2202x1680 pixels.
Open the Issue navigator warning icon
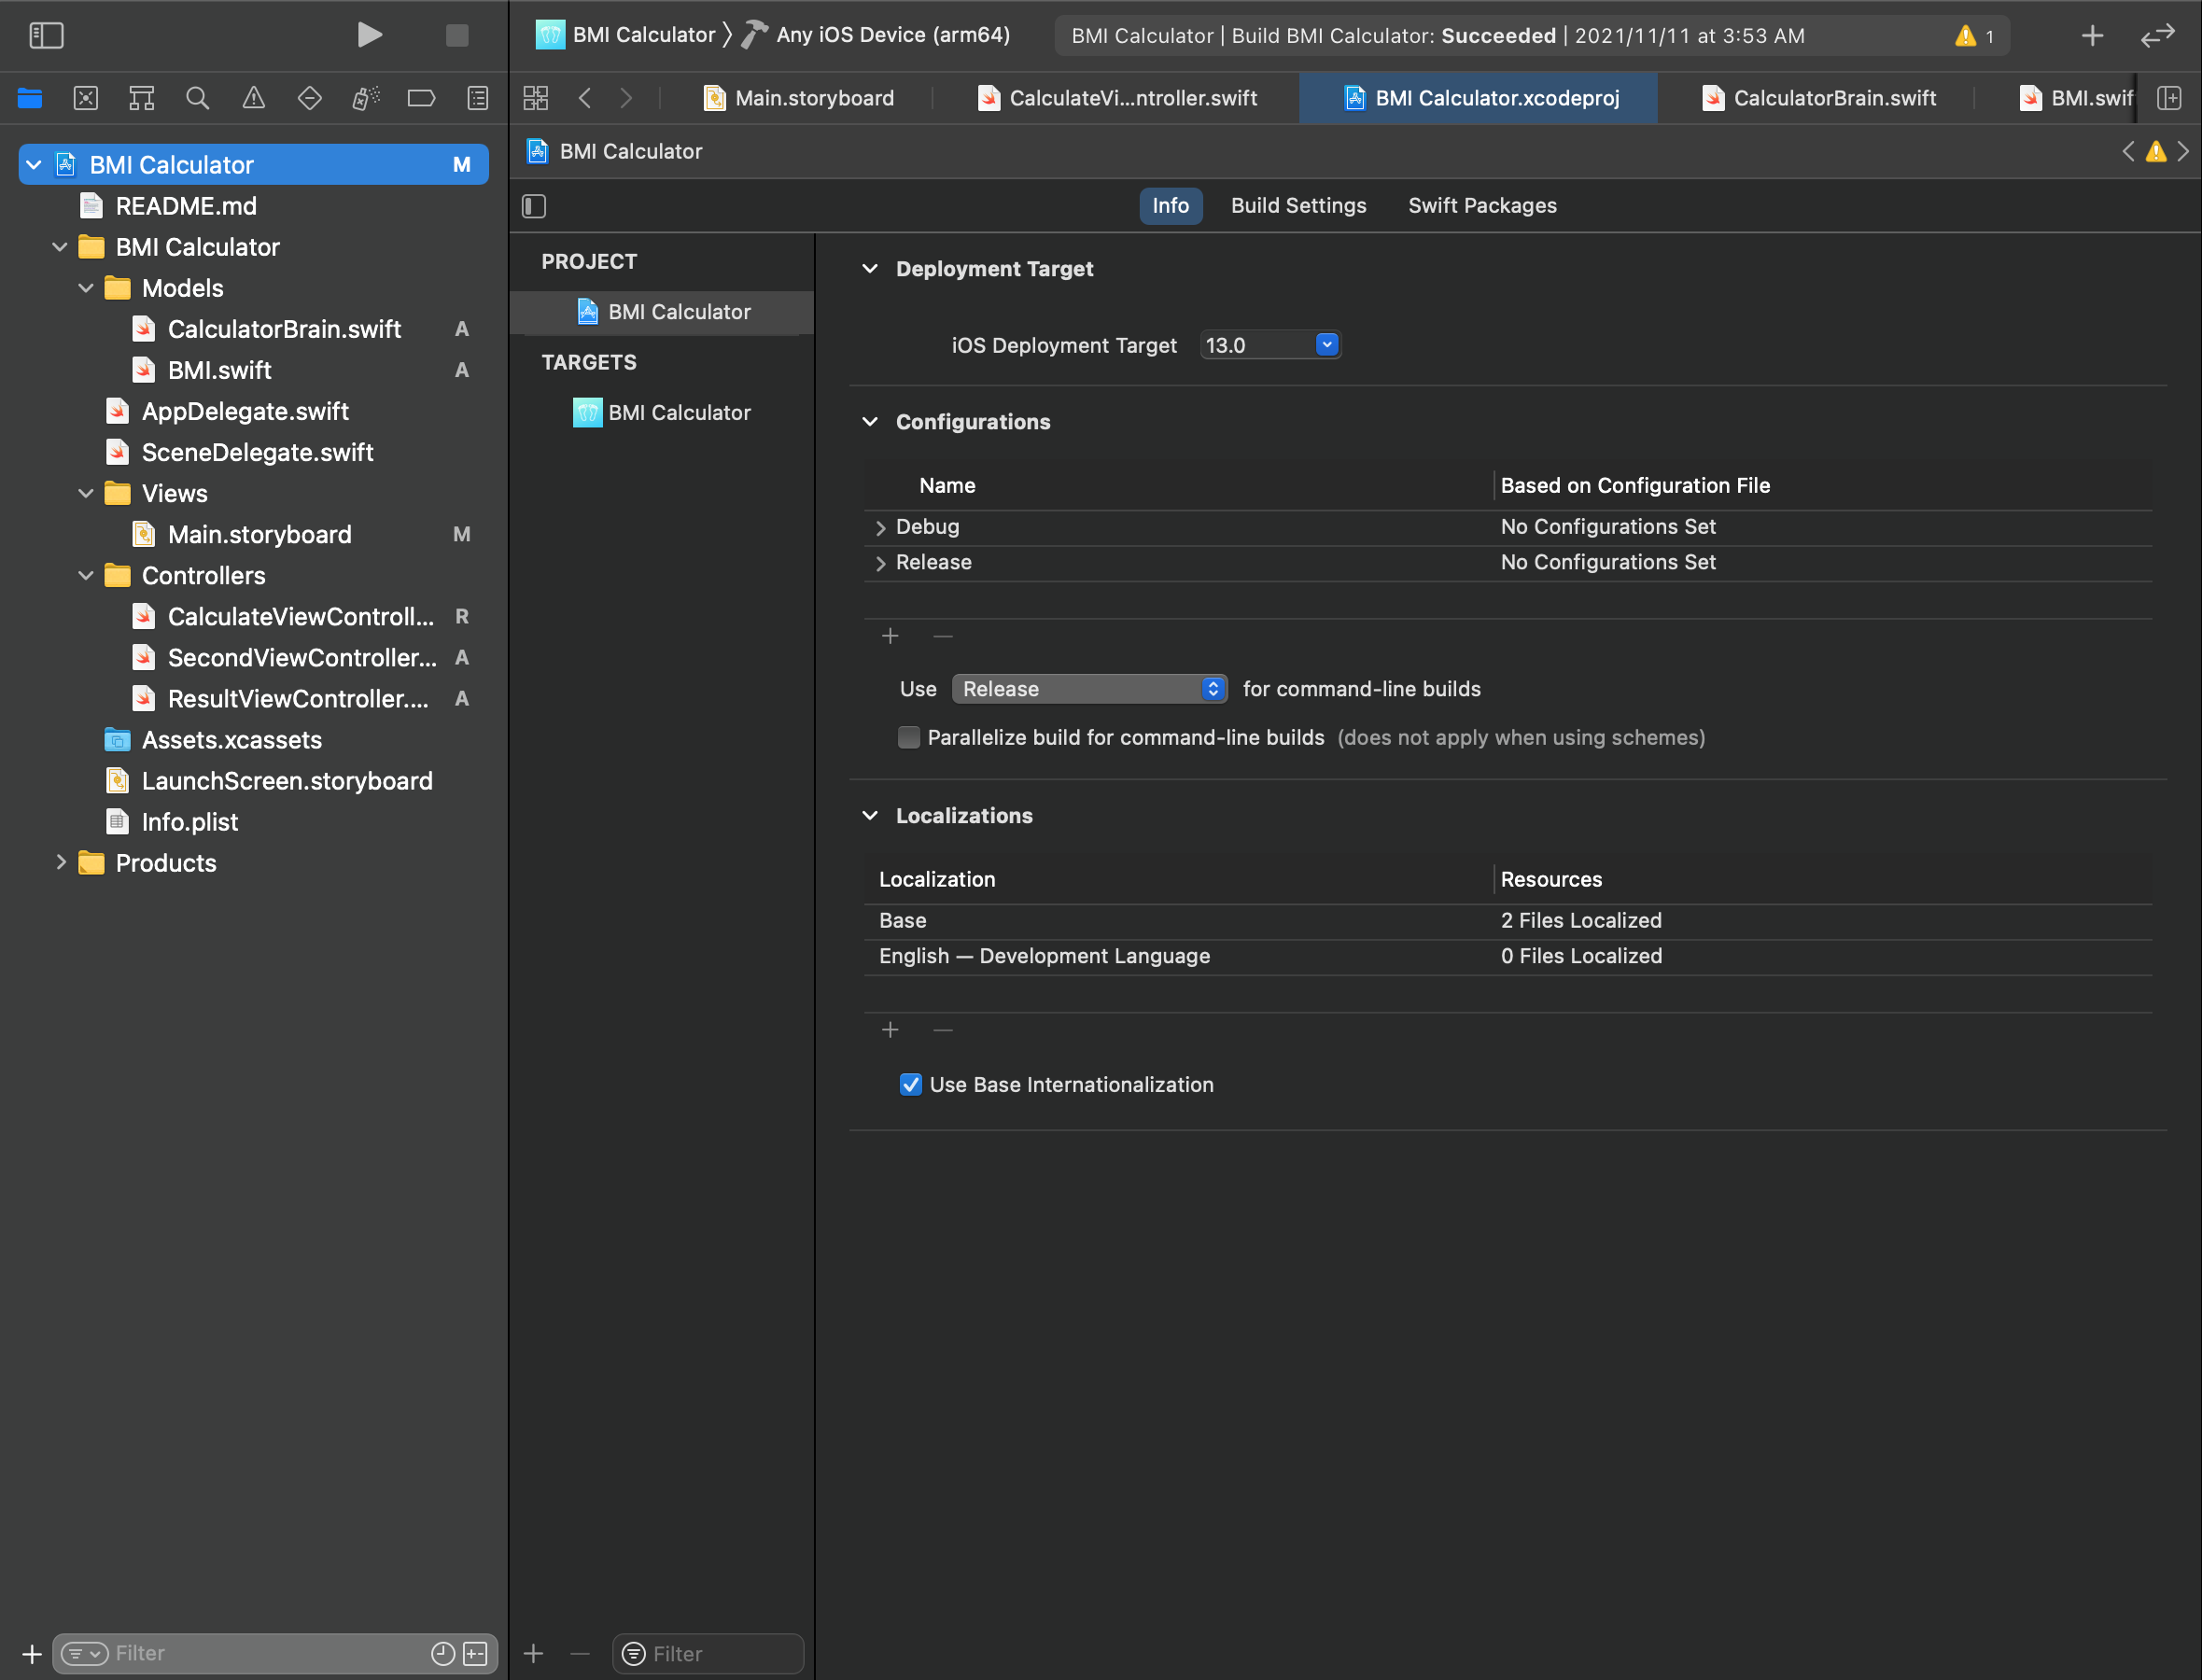254,98
